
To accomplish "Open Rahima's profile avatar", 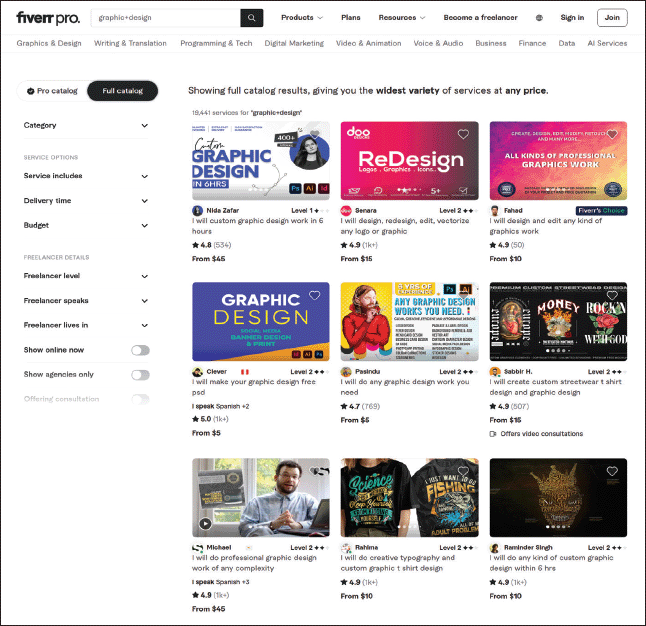I will tap(346, 548).
